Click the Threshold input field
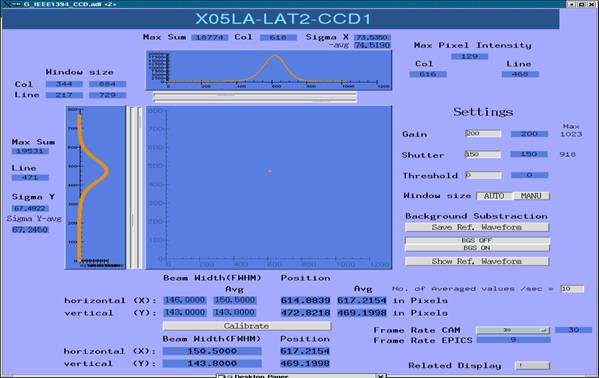Screen dimensions: 599x378 483,175
